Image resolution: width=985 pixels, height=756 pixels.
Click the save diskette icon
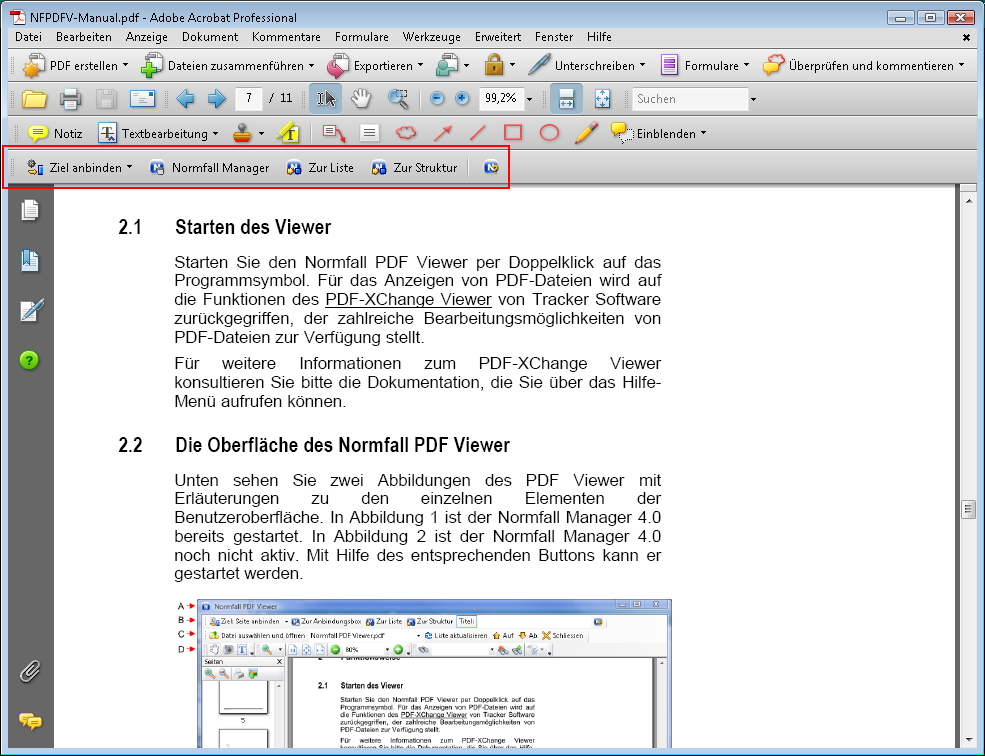(106, 99)
